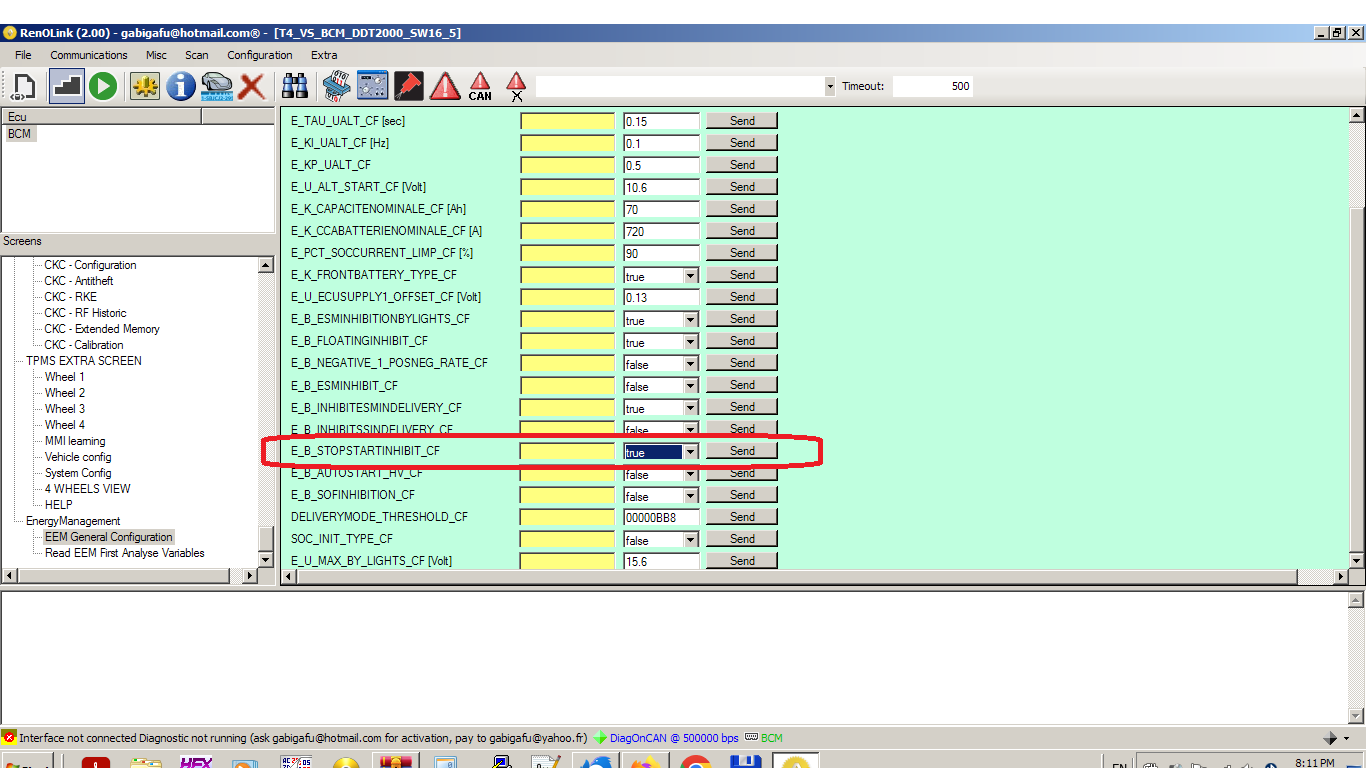The width and height of the screenshot is (1366, 768).
Task: Send the DELIVERYMODE_THRESHOLD_CF value
Action: pyautogui.click(x=742, y=517)
